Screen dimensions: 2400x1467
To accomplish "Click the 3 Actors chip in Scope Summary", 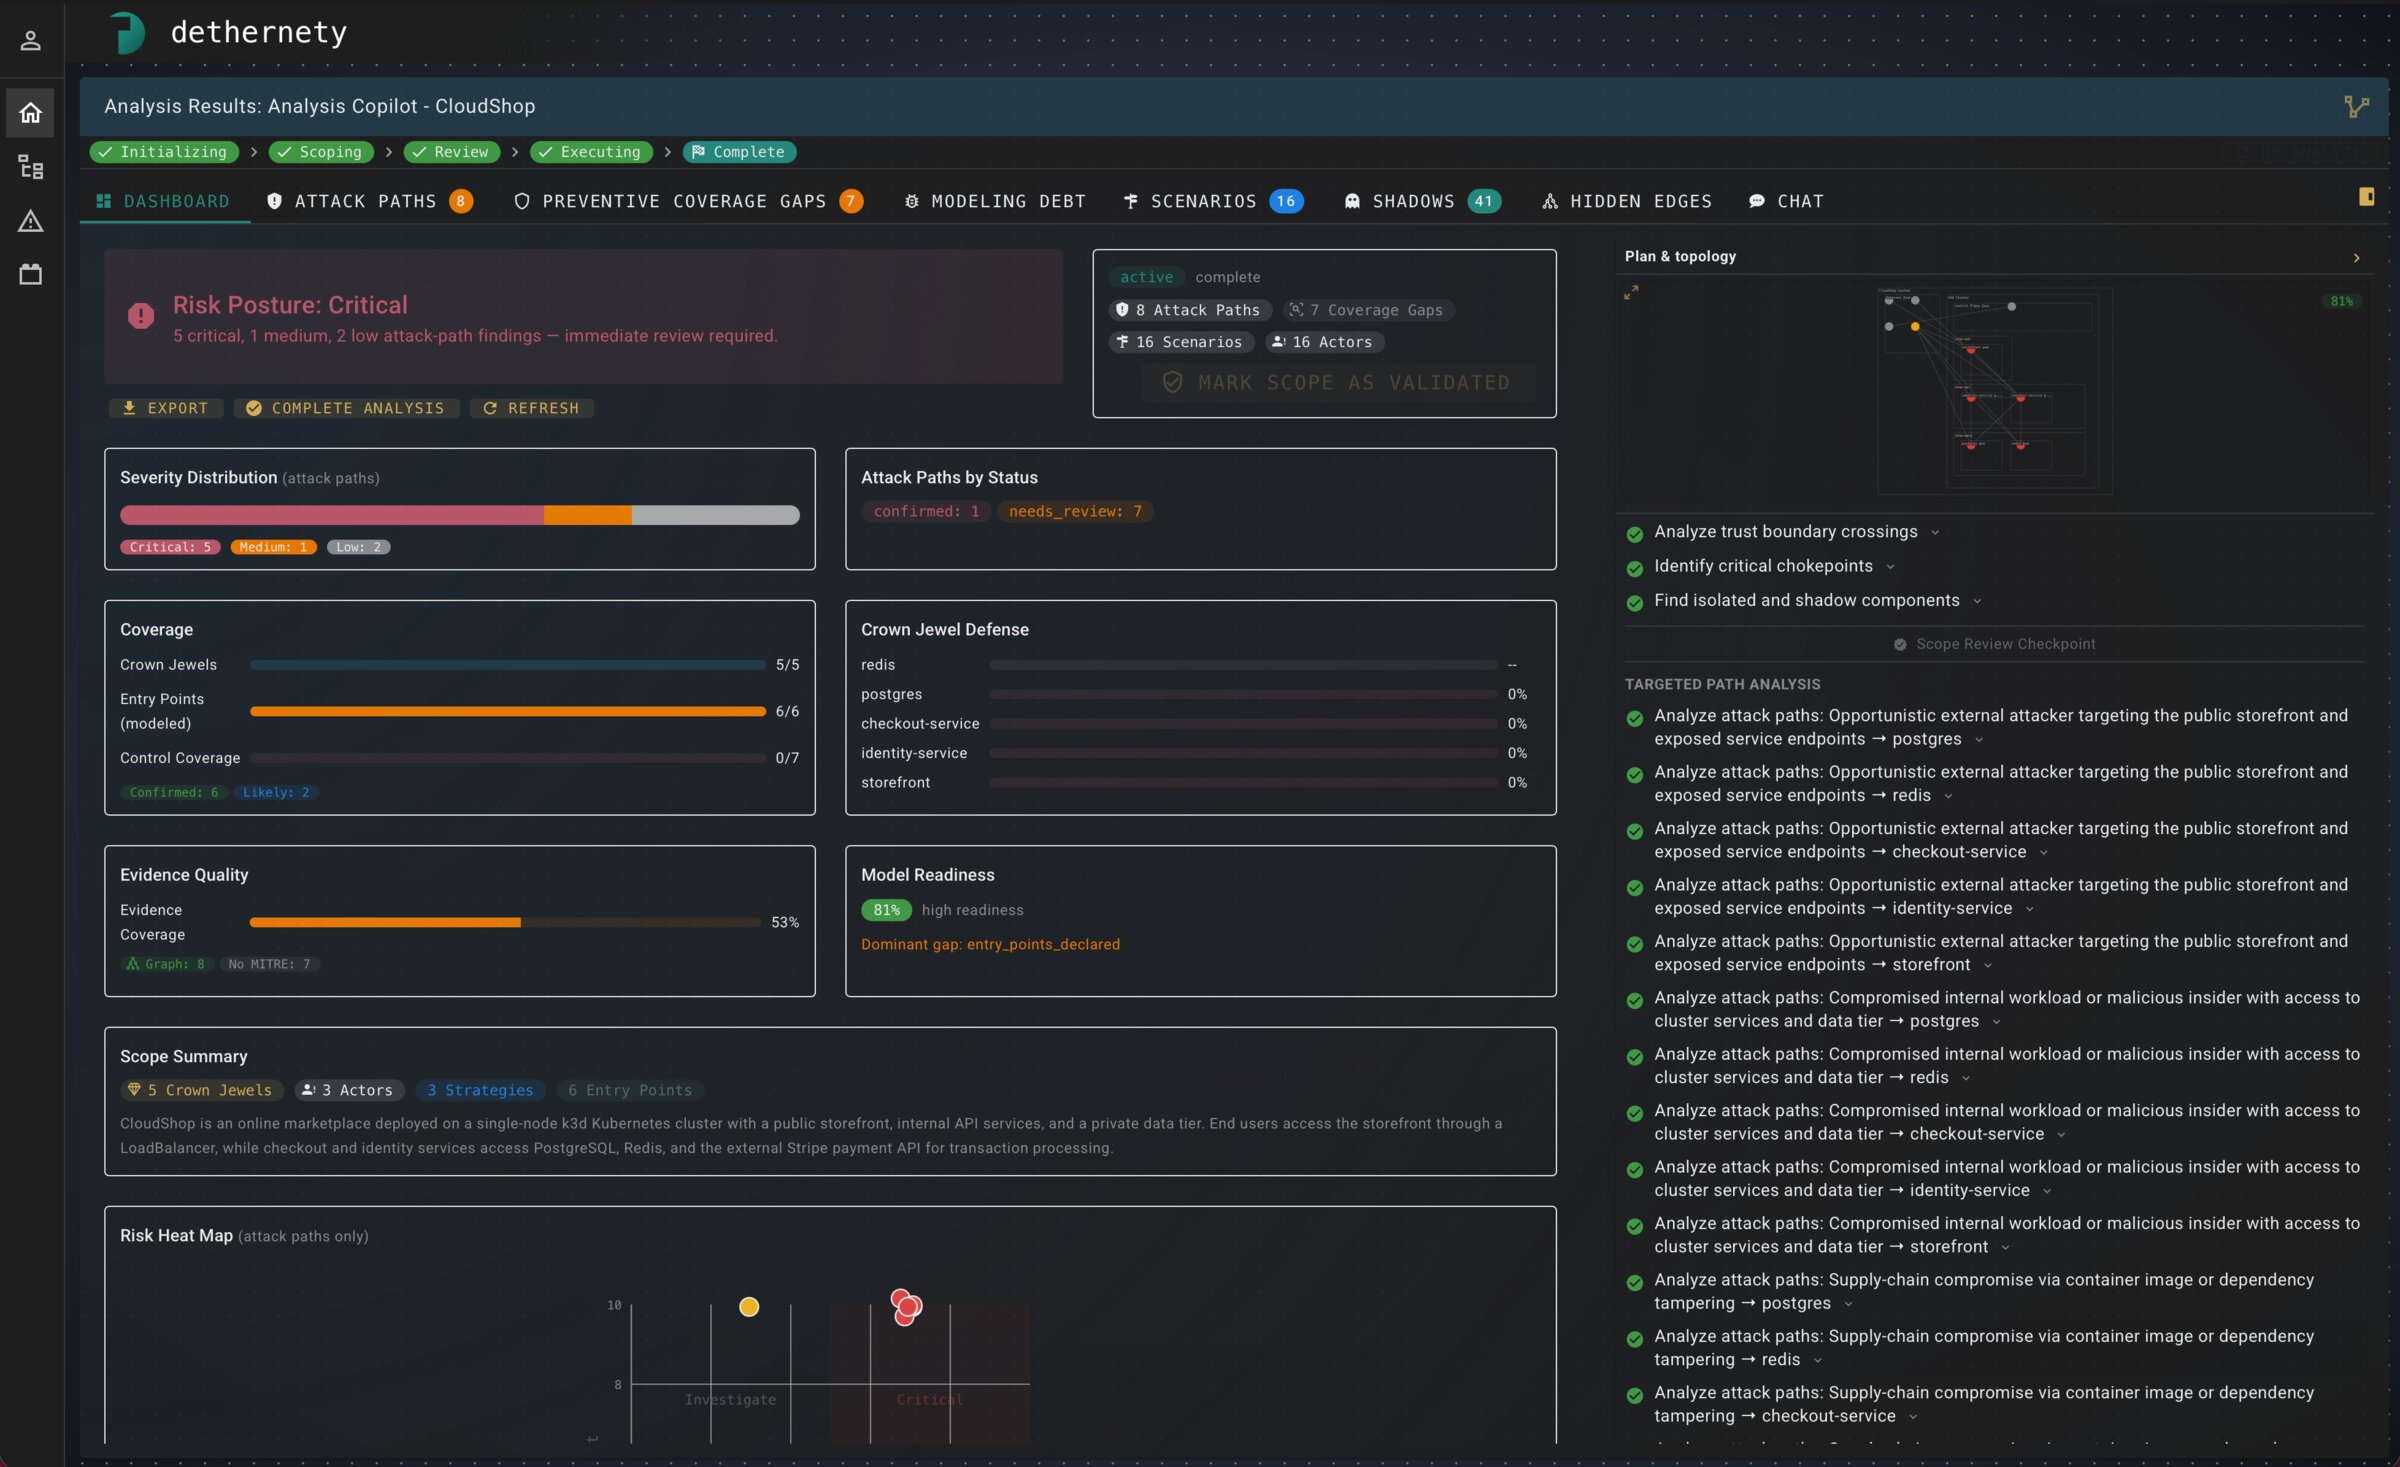I will pyautogui.click(x=348, y=1090).
